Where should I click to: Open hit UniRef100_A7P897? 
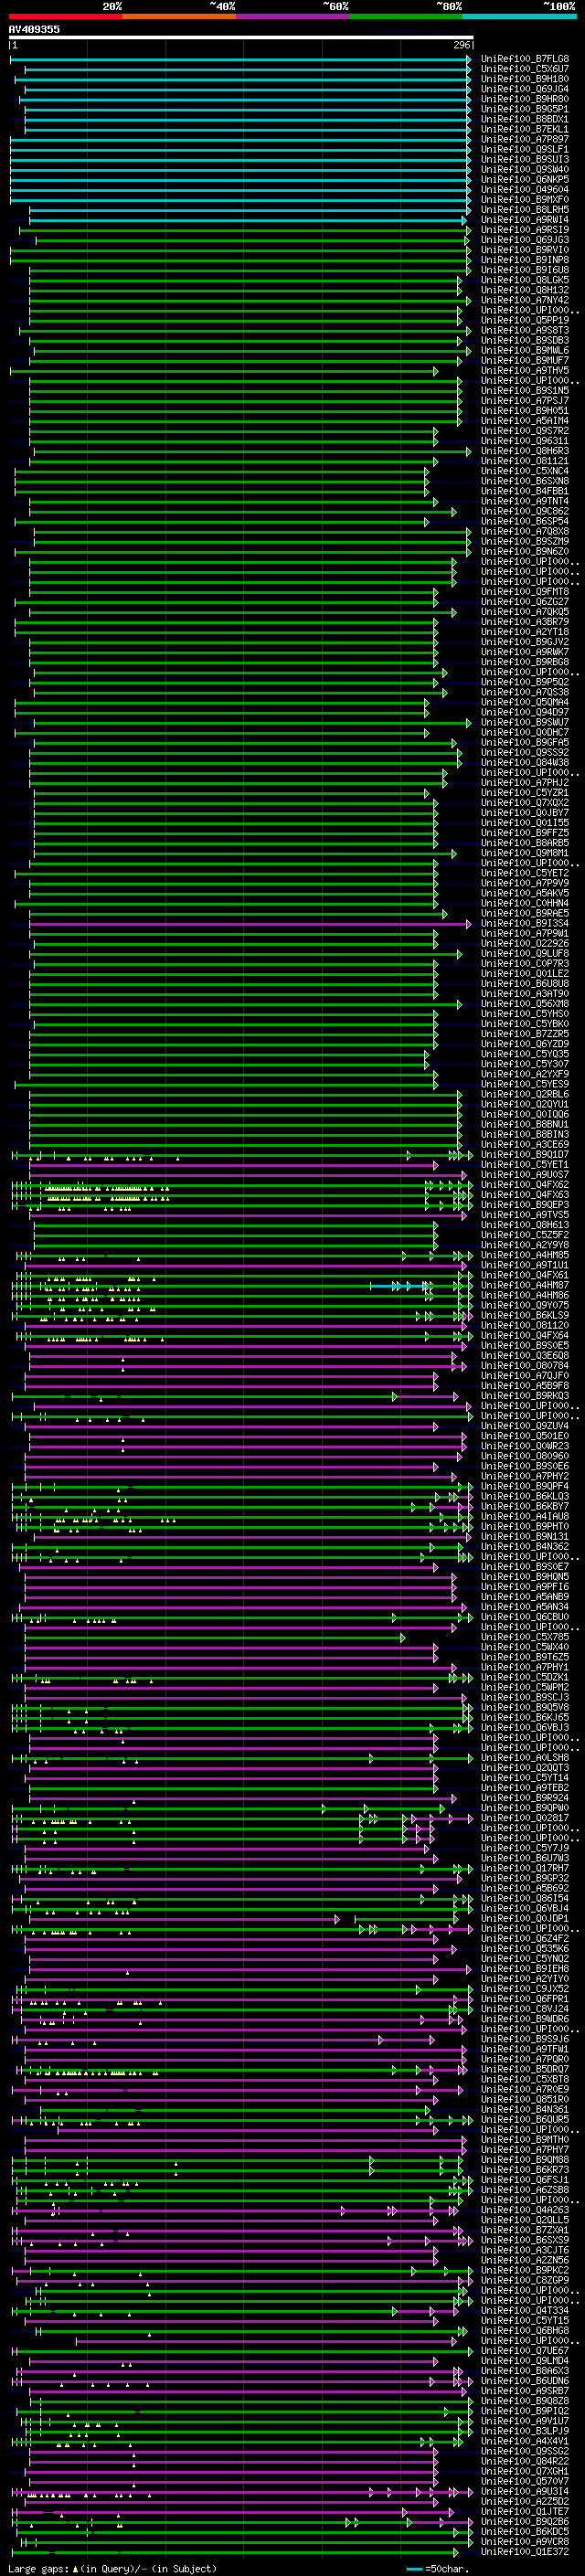(524, 139)
